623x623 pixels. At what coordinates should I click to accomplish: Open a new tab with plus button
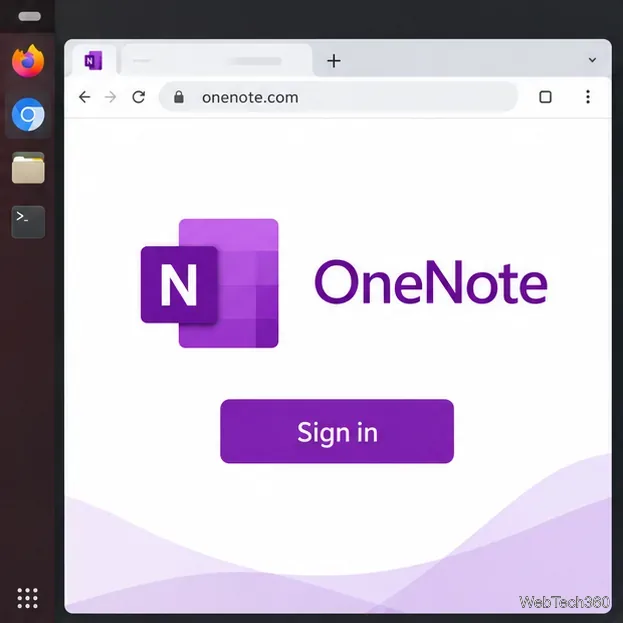coord(334,61)
